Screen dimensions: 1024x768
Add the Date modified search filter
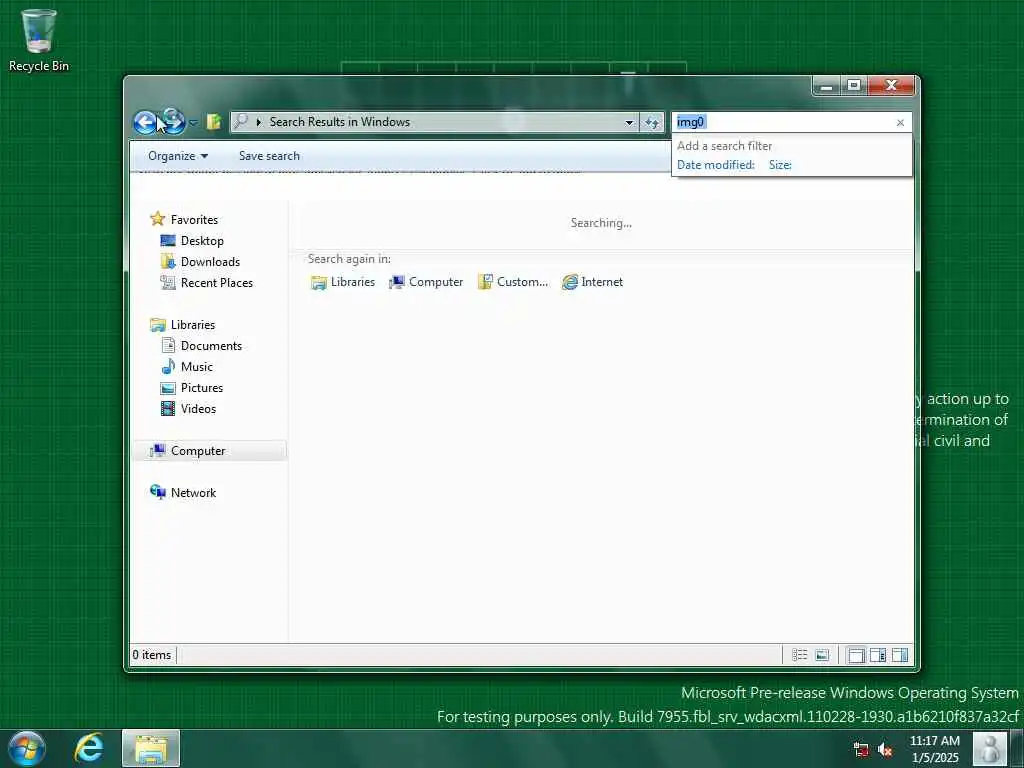716,165
